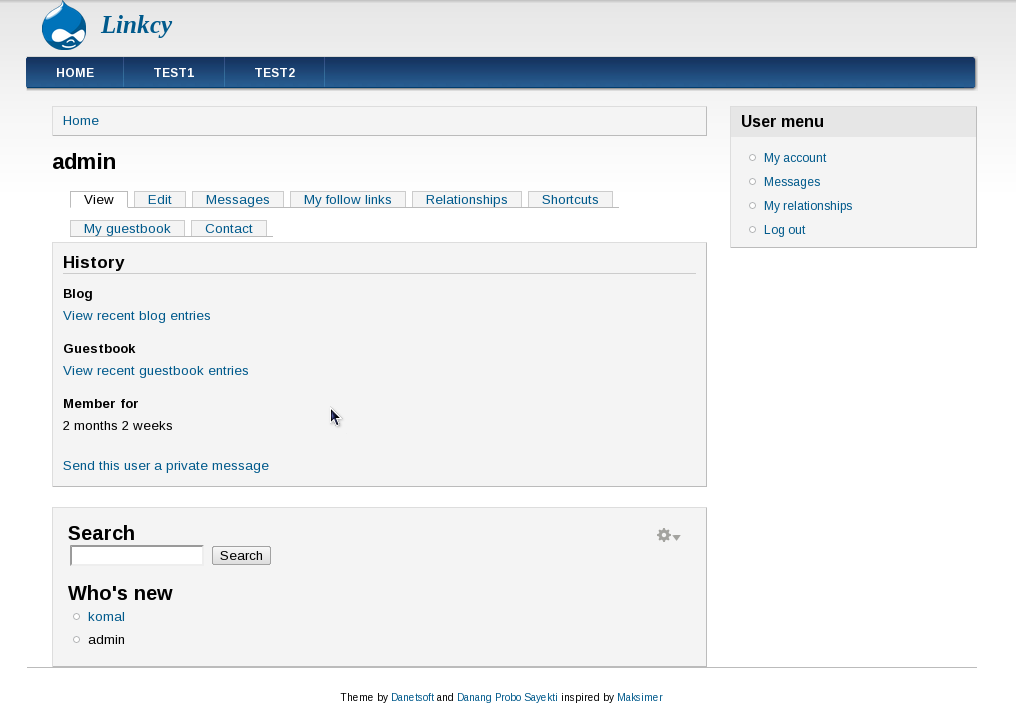The width and height of the screenshot is (1017, 713).
Task: Click the Search block heading
Action: [101, 533]
